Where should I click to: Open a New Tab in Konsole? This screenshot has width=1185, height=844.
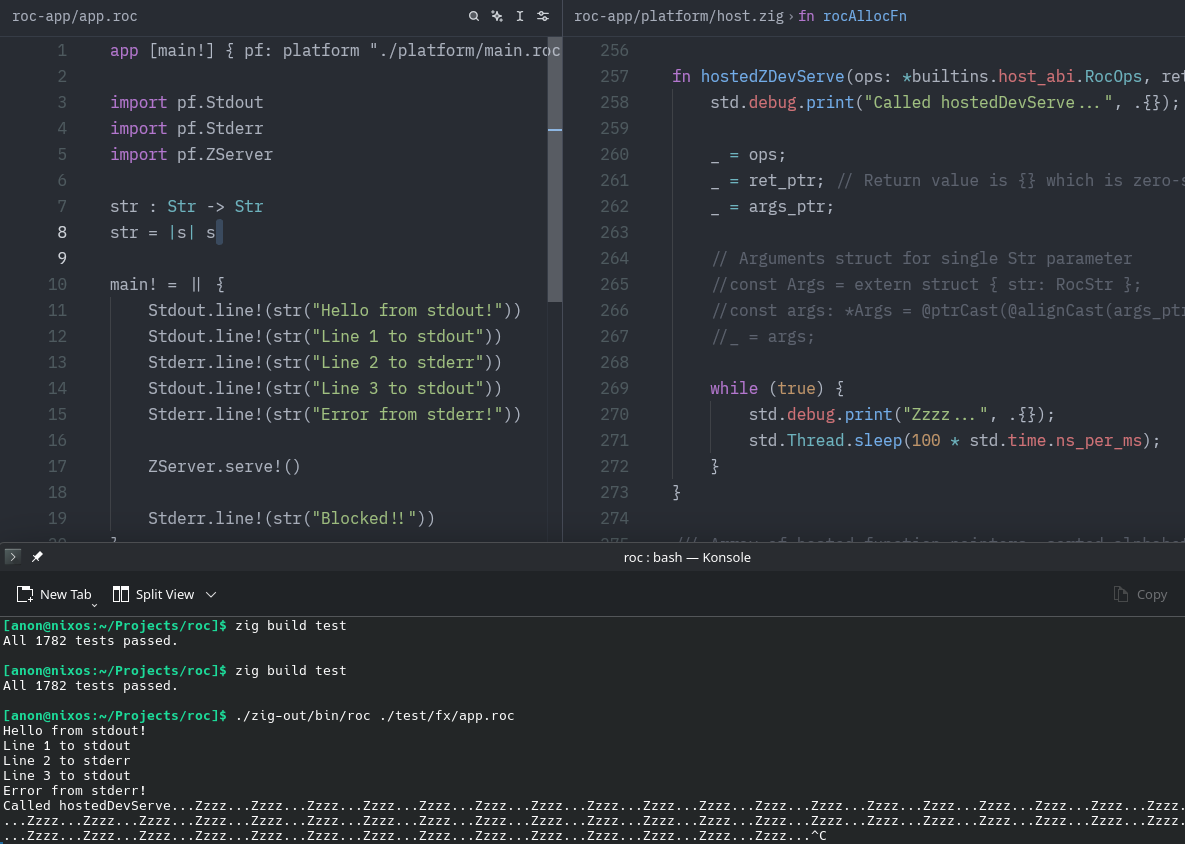point(54,594)
